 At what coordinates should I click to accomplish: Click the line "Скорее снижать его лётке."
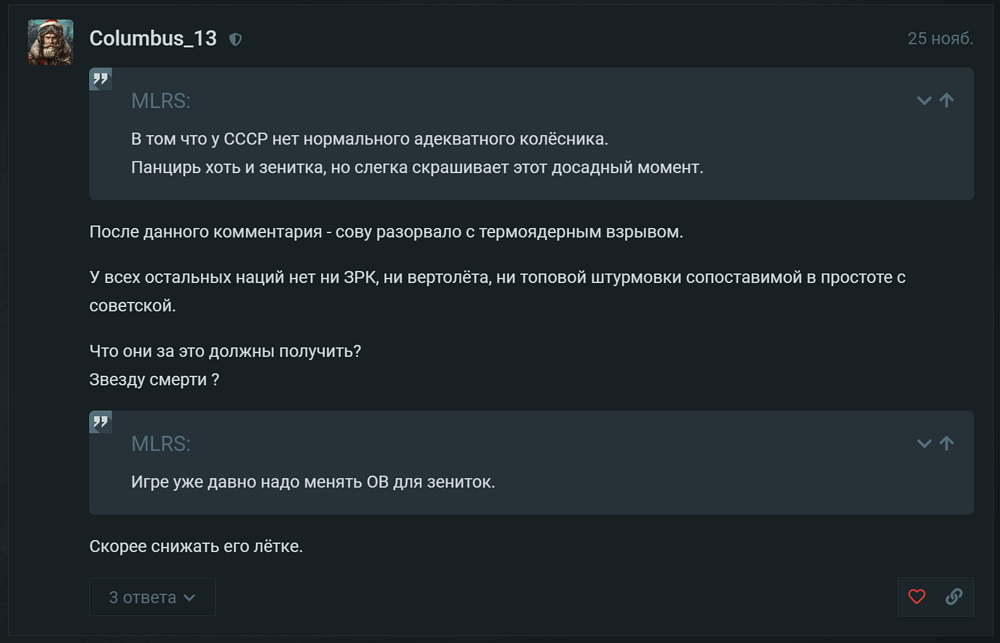195,546
